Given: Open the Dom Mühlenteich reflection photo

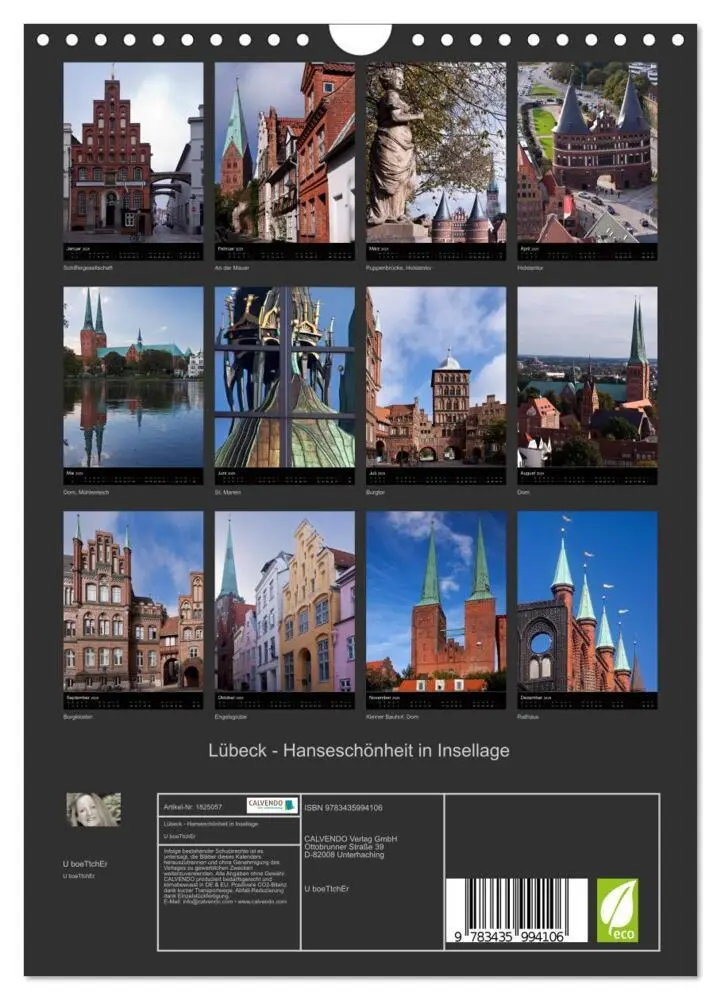Looking at the screenshot, I should pyautogui.click(x=133, y=376).
